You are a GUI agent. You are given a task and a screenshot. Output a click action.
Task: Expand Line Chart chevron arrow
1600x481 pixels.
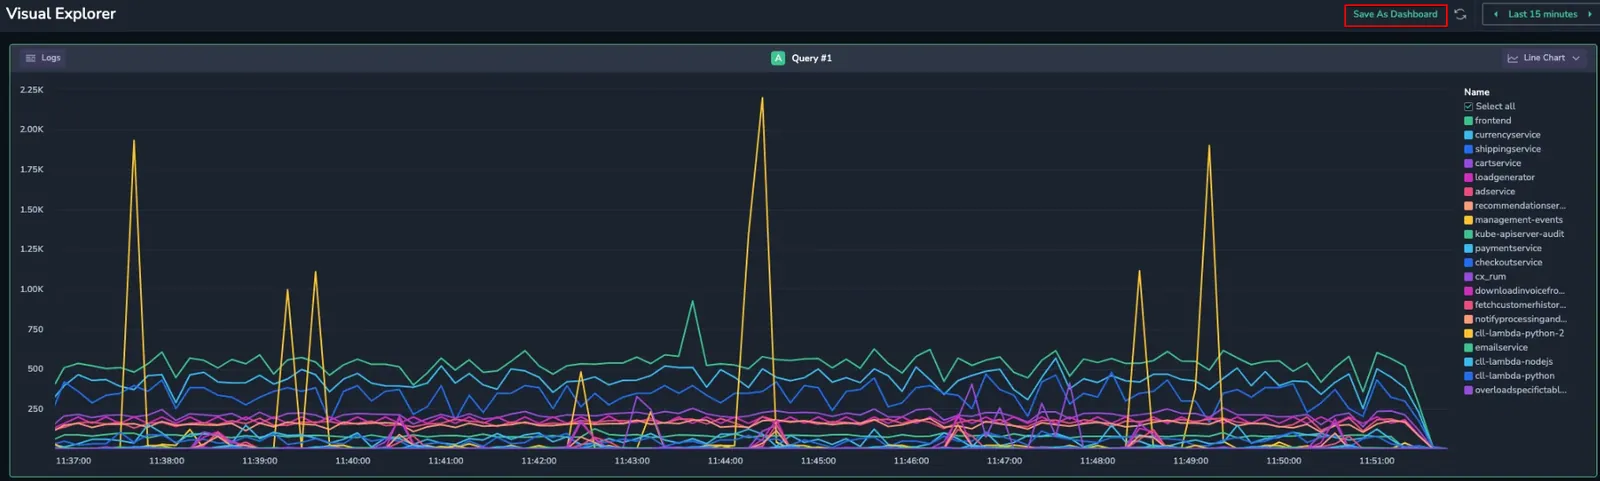coord(1576,58)
